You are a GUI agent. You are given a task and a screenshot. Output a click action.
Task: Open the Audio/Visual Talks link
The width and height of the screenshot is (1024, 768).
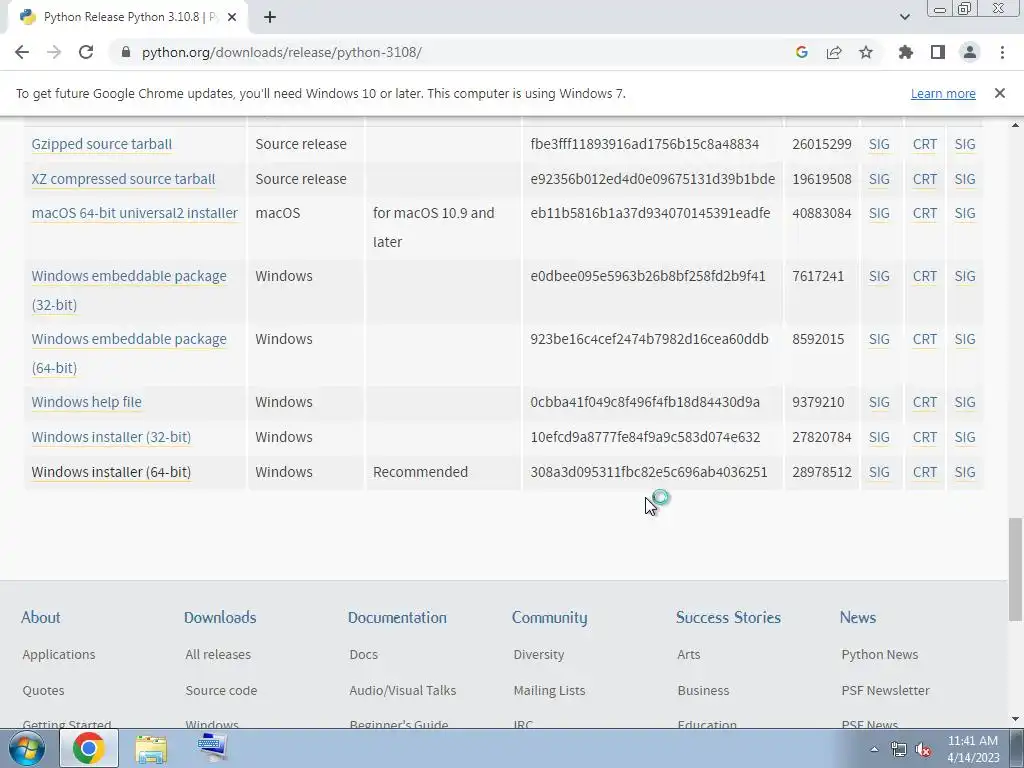(x=403, y=690)
